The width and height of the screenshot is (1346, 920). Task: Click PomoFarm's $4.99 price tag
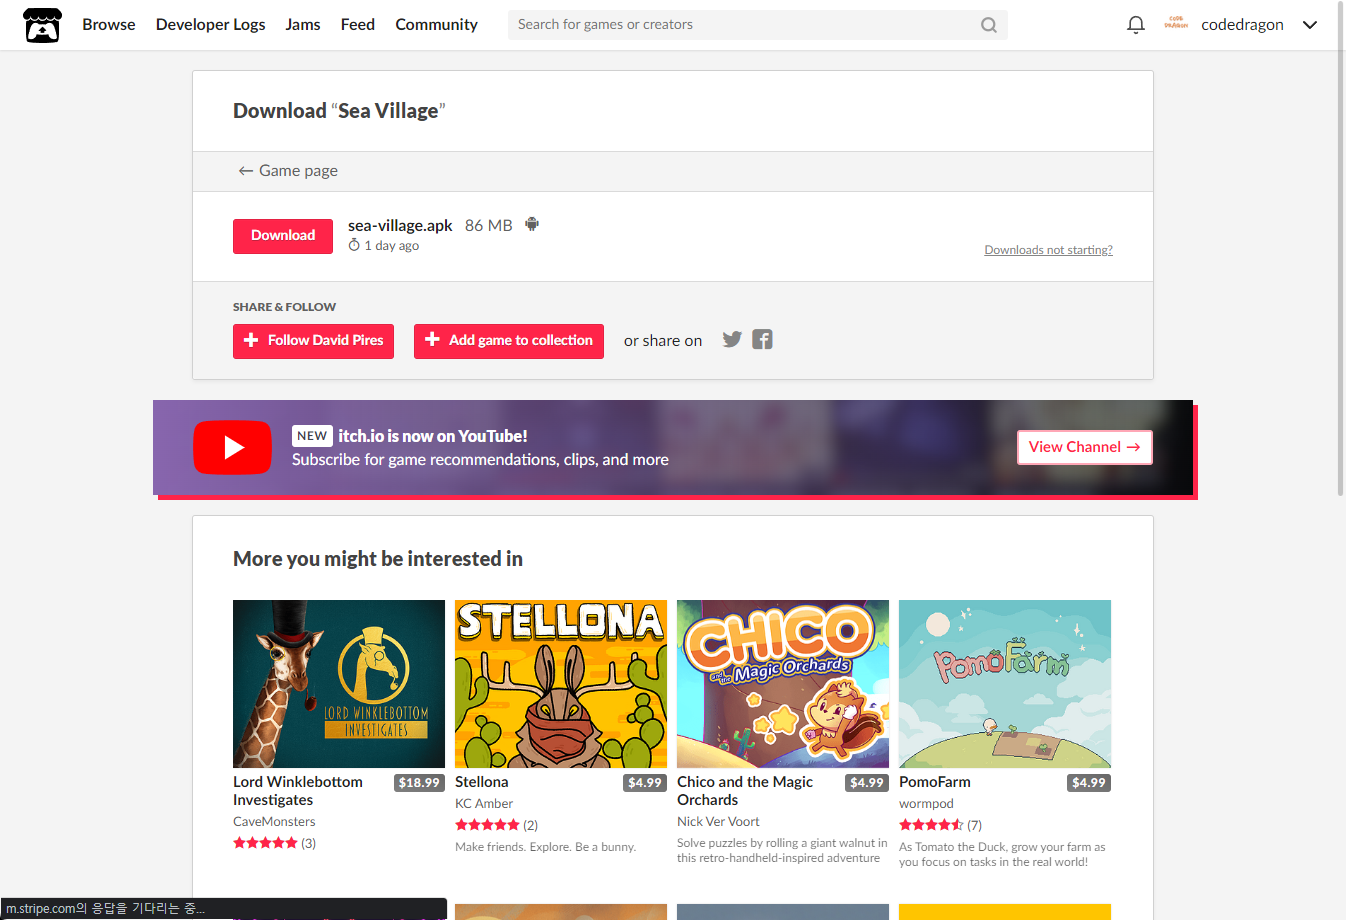pyautogui.click(x=1089, y=783)
